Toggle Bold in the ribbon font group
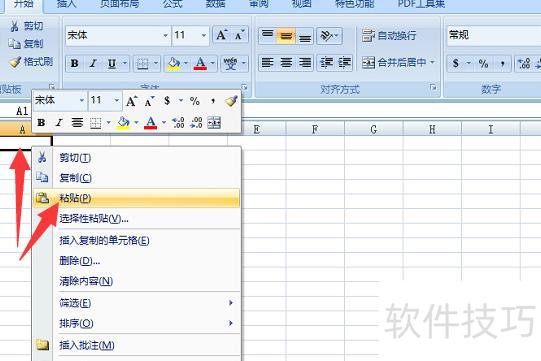Viewport: 541px width, 361px height. click(75, 64)
